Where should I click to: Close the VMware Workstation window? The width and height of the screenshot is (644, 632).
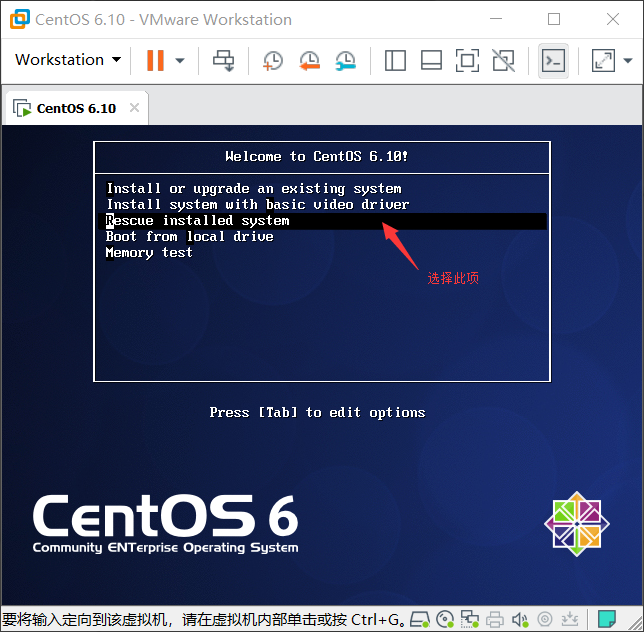click(613, 19)
